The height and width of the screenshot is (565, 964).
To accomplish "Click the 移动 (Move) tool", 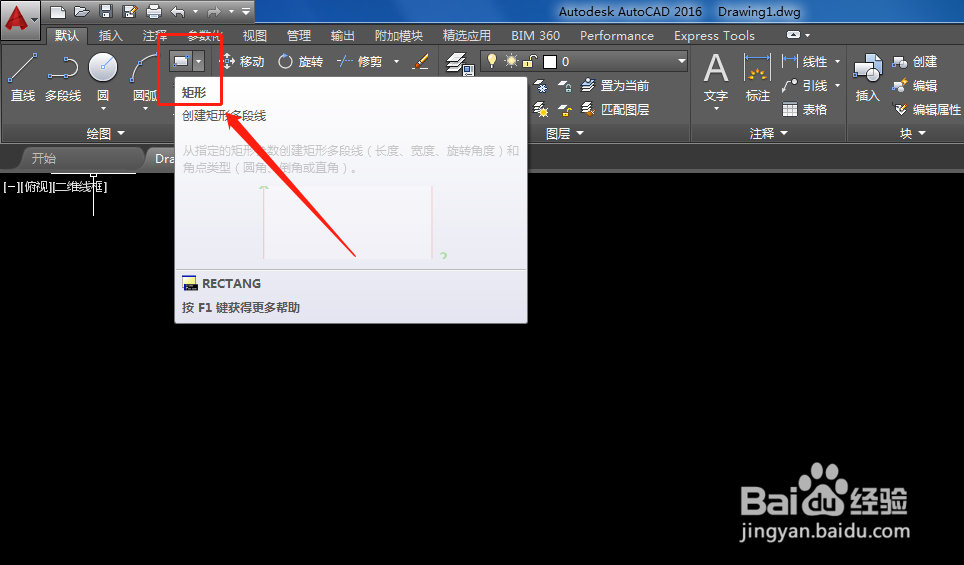I will pos(242,61).
